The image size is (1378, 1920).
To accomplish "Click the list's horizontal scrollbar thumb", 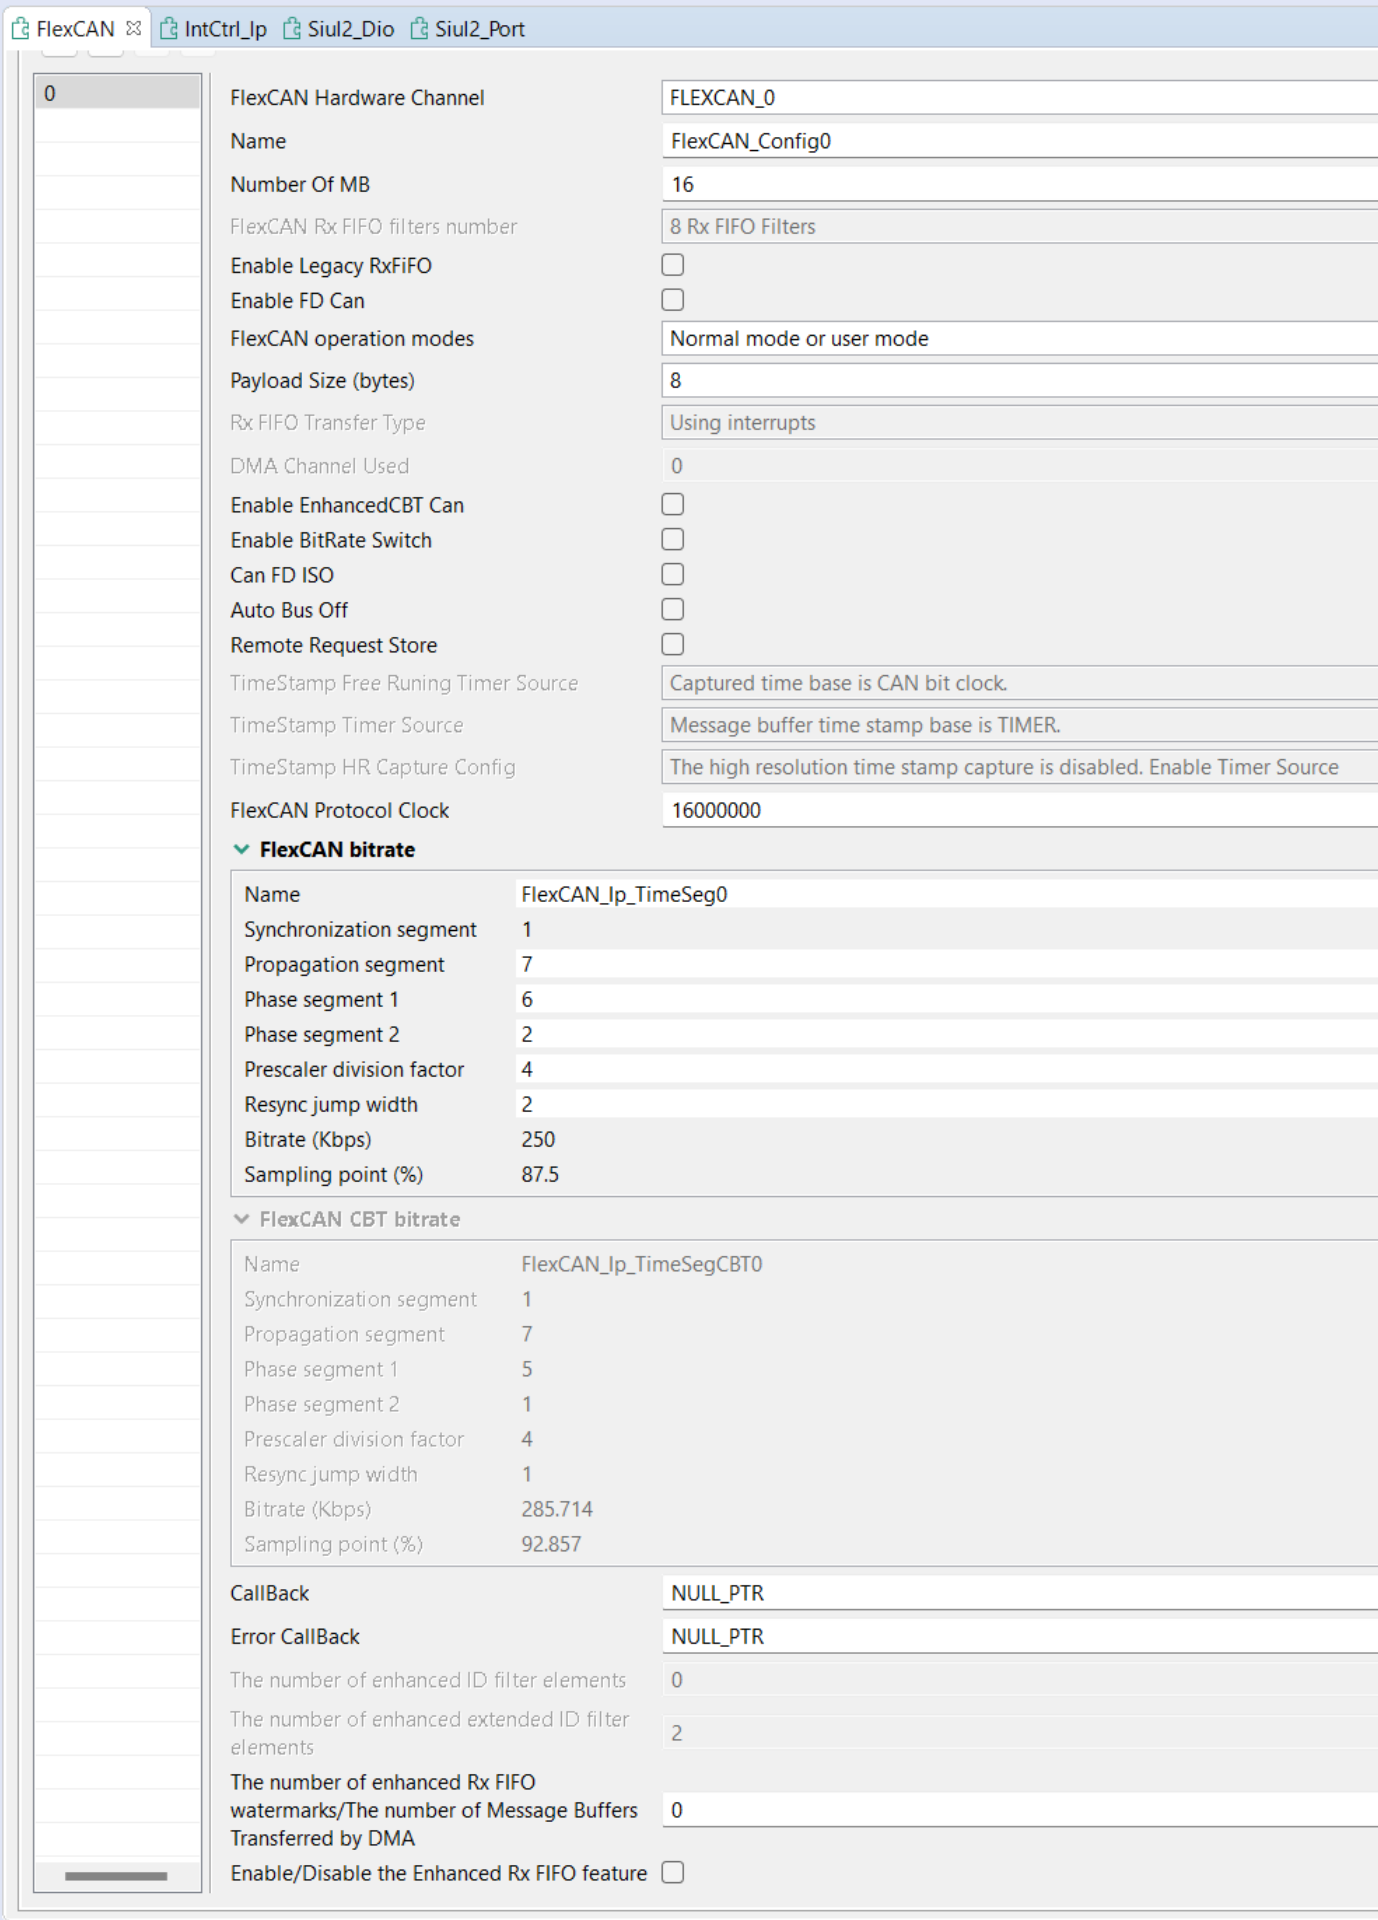I will [116, 1876].
